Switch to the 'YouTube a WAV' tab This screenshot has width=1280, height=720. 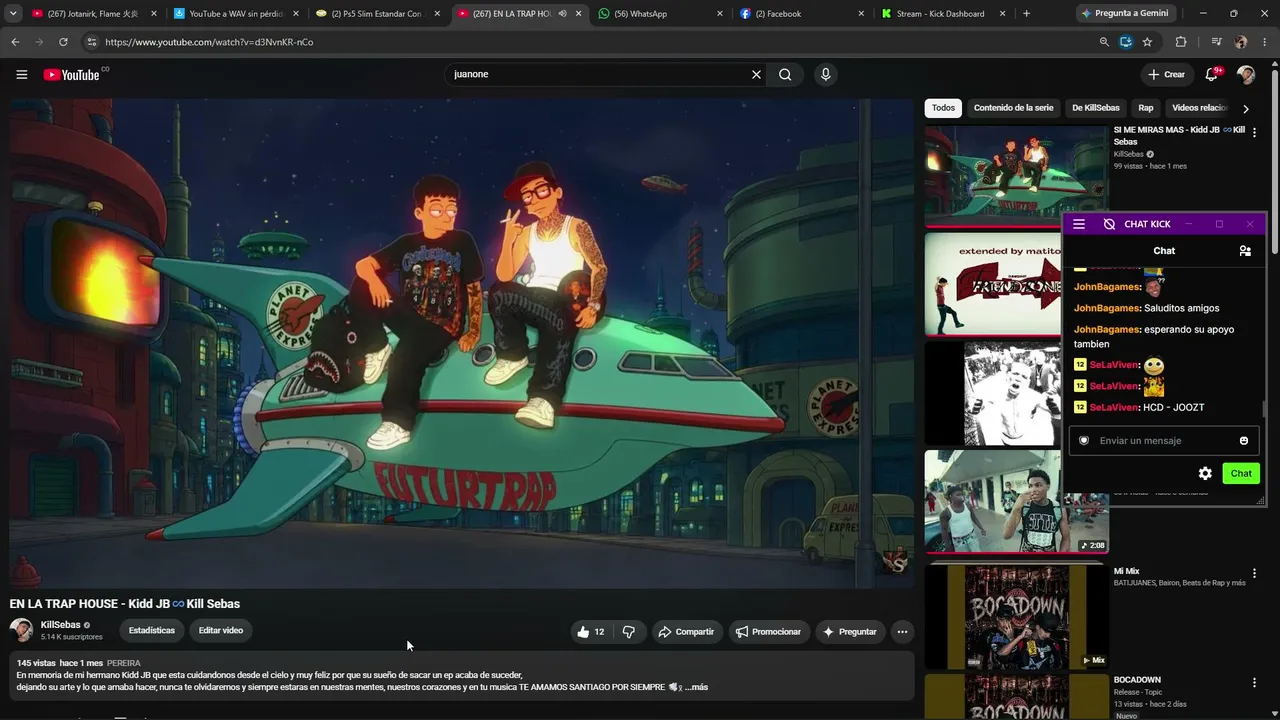tap(236, 14)
